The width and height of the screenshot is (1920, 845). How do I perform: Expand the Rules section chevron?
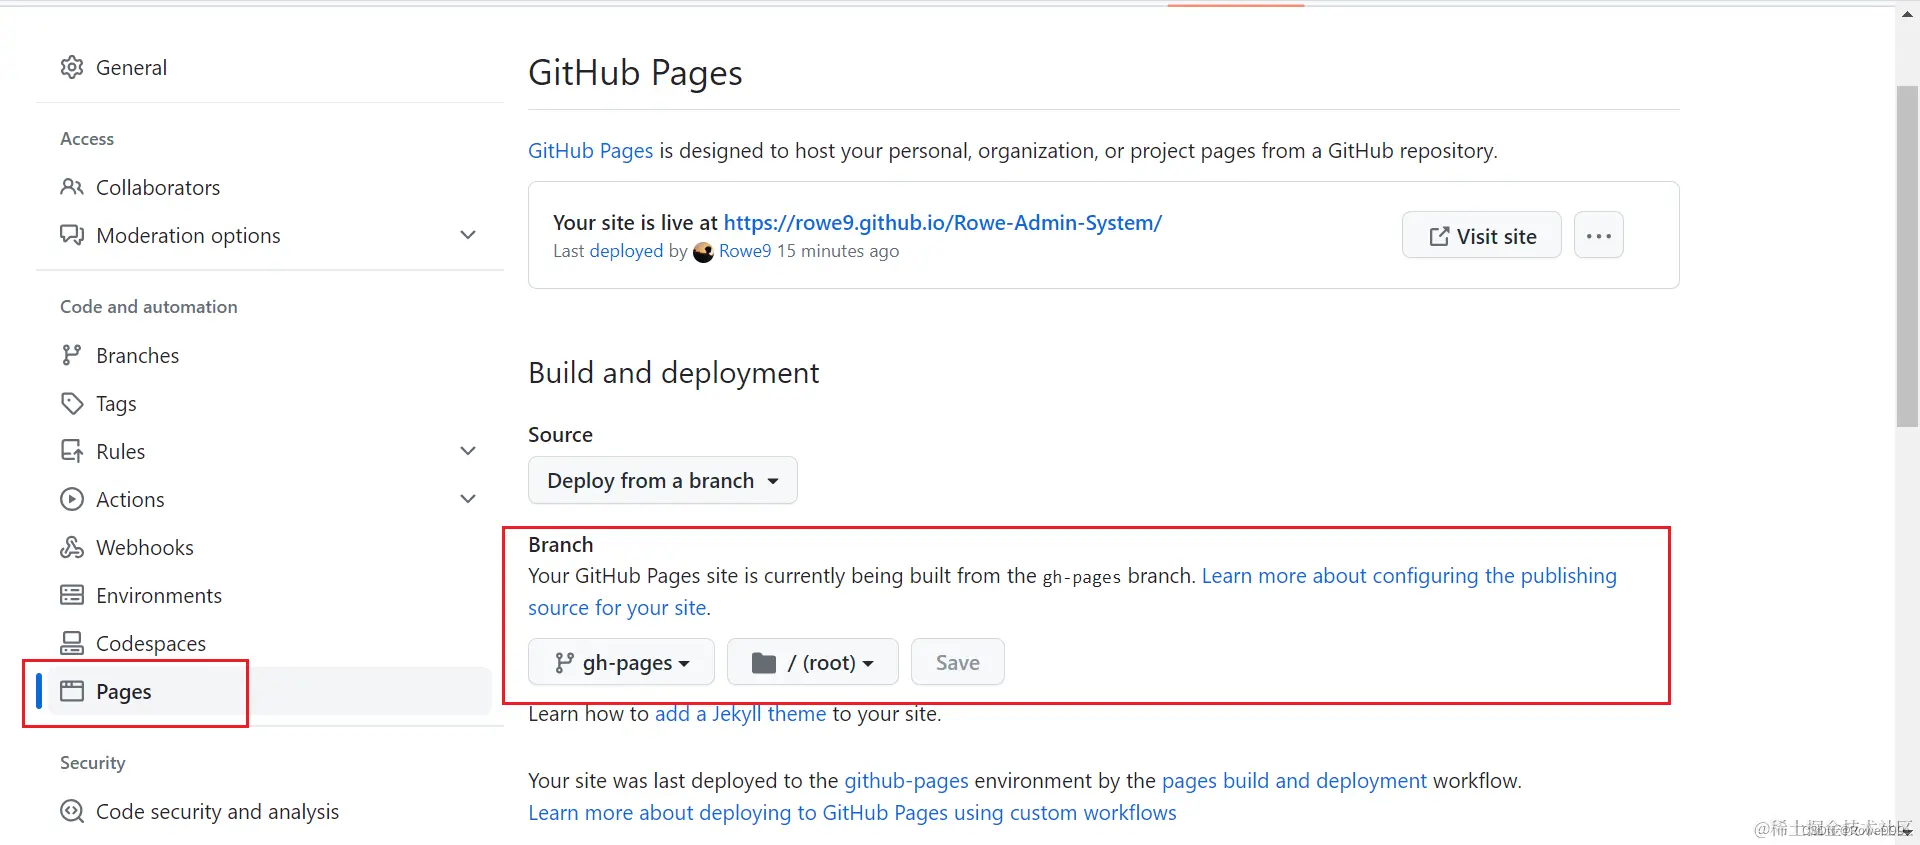pos(468,451)
